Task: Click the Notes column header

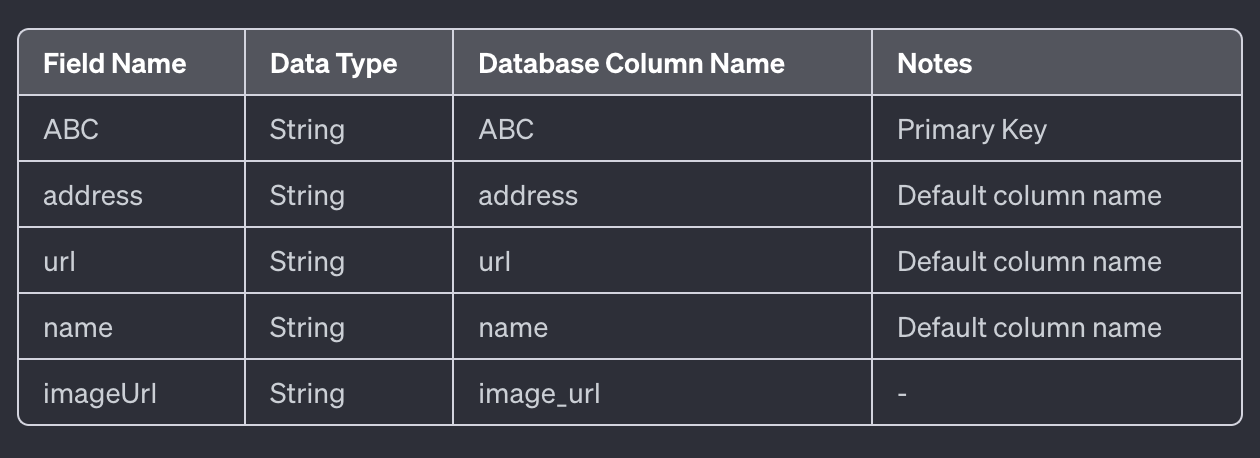Action: click(934, 64)
